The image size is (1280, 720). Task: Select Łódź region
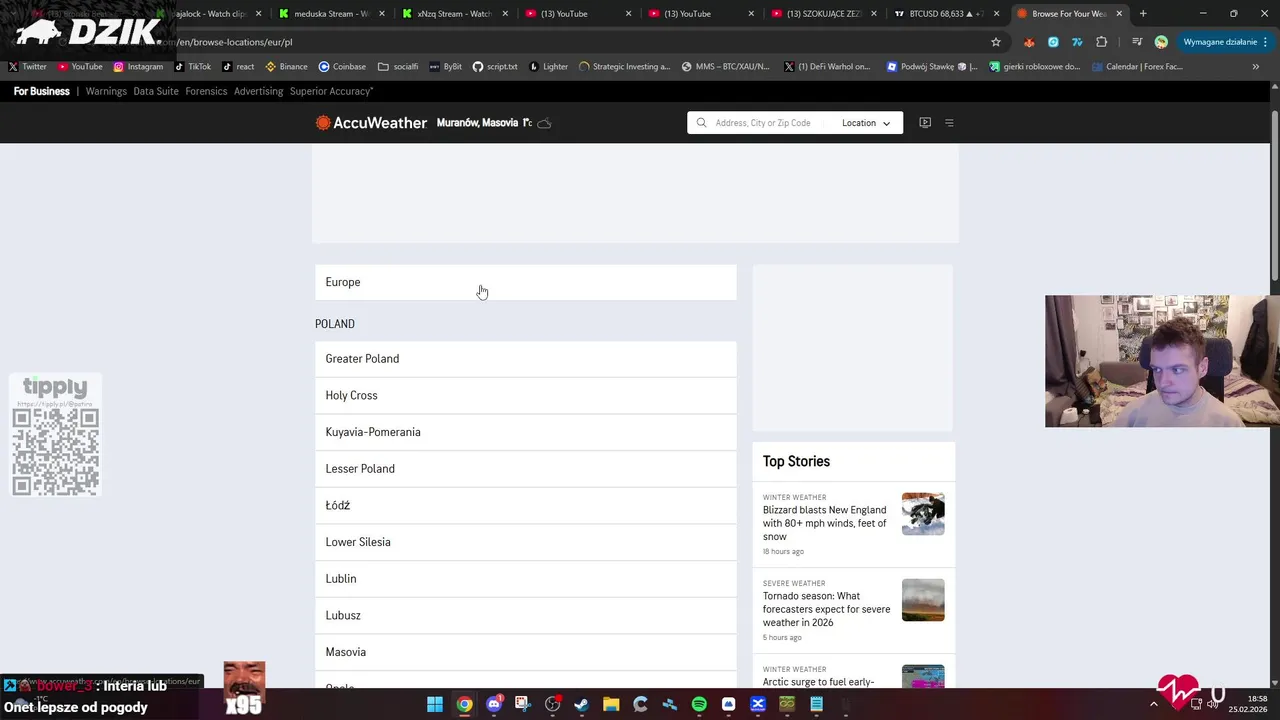point(526,506)
